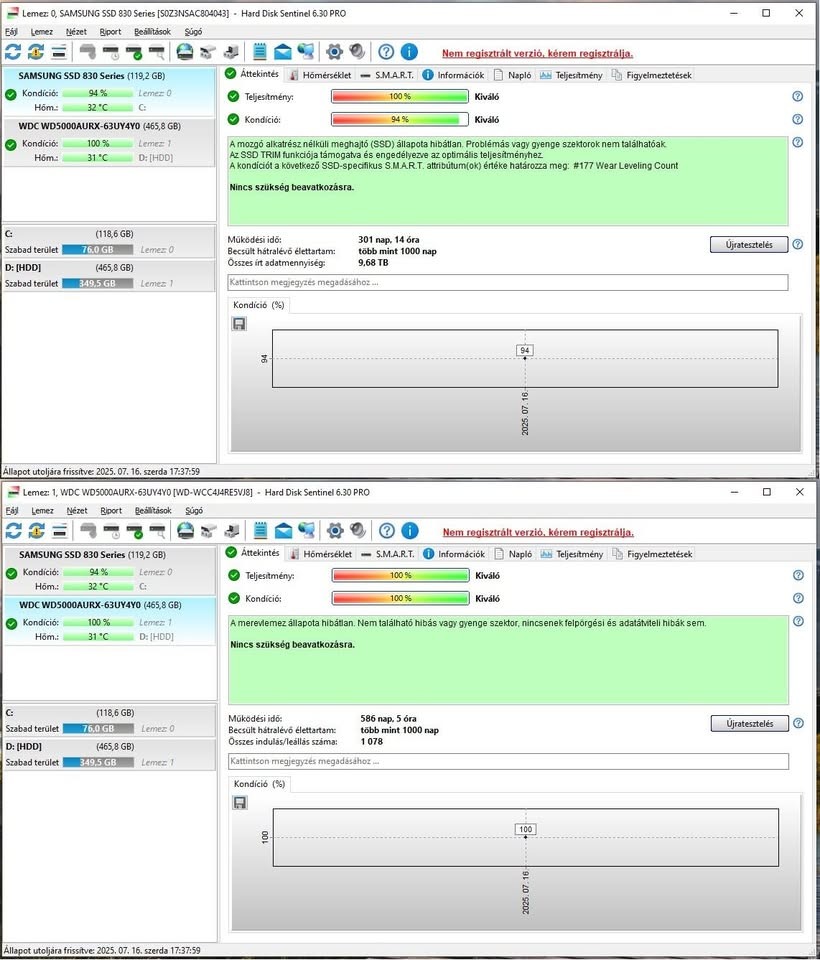Click Újratesztelés button in bottom window

750,723
